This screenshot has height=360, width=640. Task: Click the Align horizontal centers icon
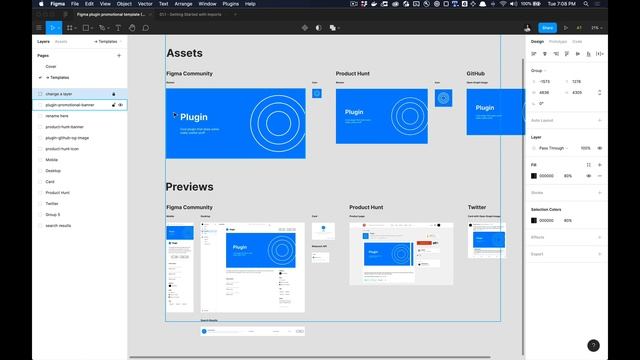tap(545, 54)
